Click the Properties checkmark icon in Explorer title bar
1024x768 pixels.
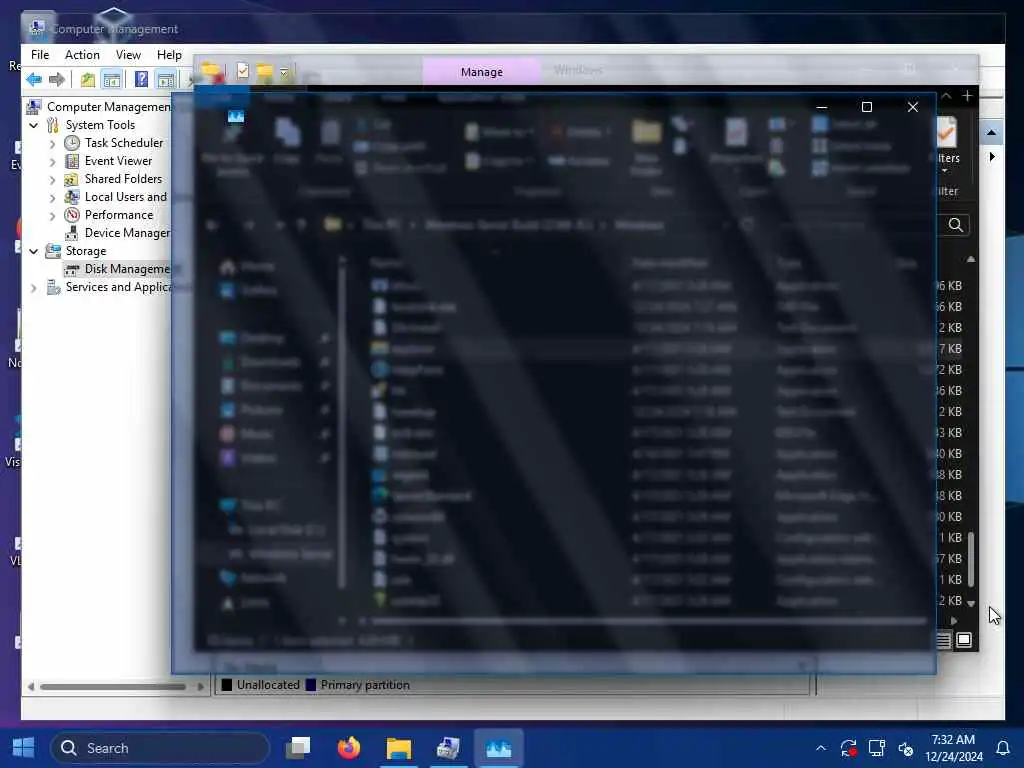tap(242, 71)
